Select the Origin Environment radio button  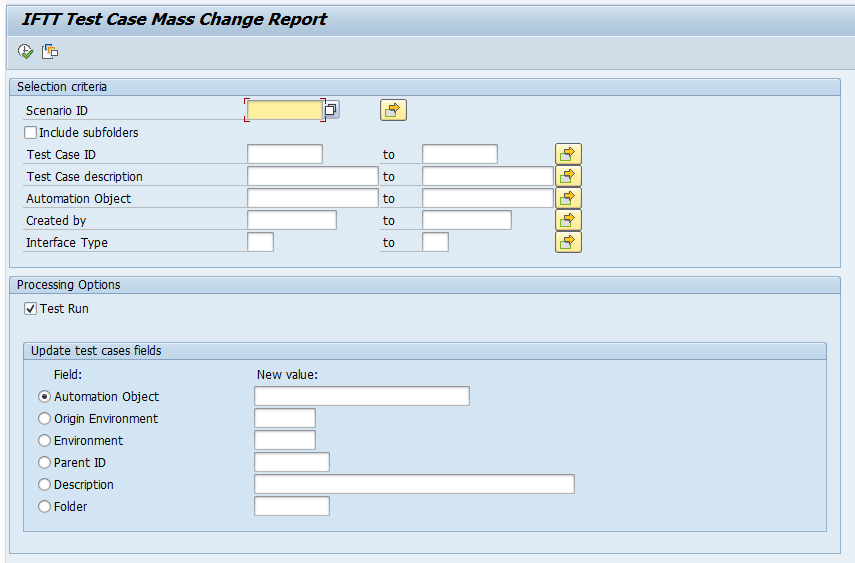[x=45, y=418]
